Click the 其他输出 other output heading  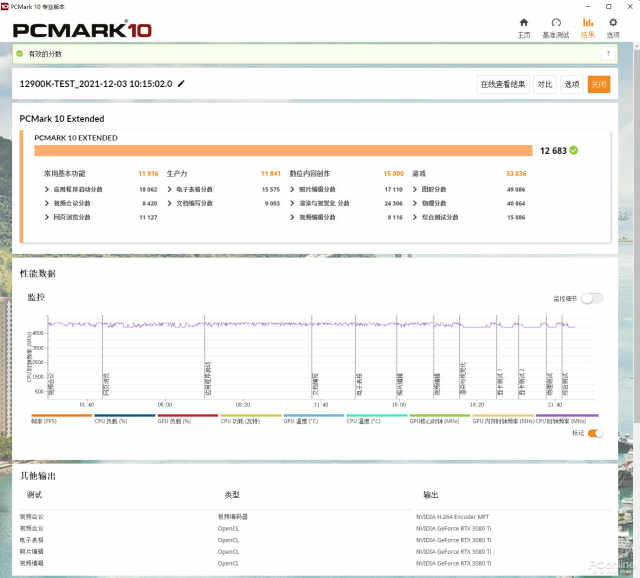click(38, 476)
